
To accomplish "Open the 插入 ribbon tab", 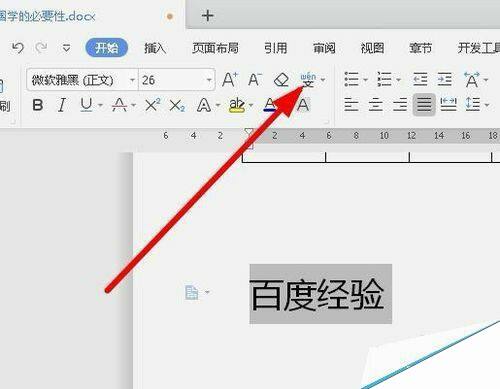I will (x=155, y=48).
